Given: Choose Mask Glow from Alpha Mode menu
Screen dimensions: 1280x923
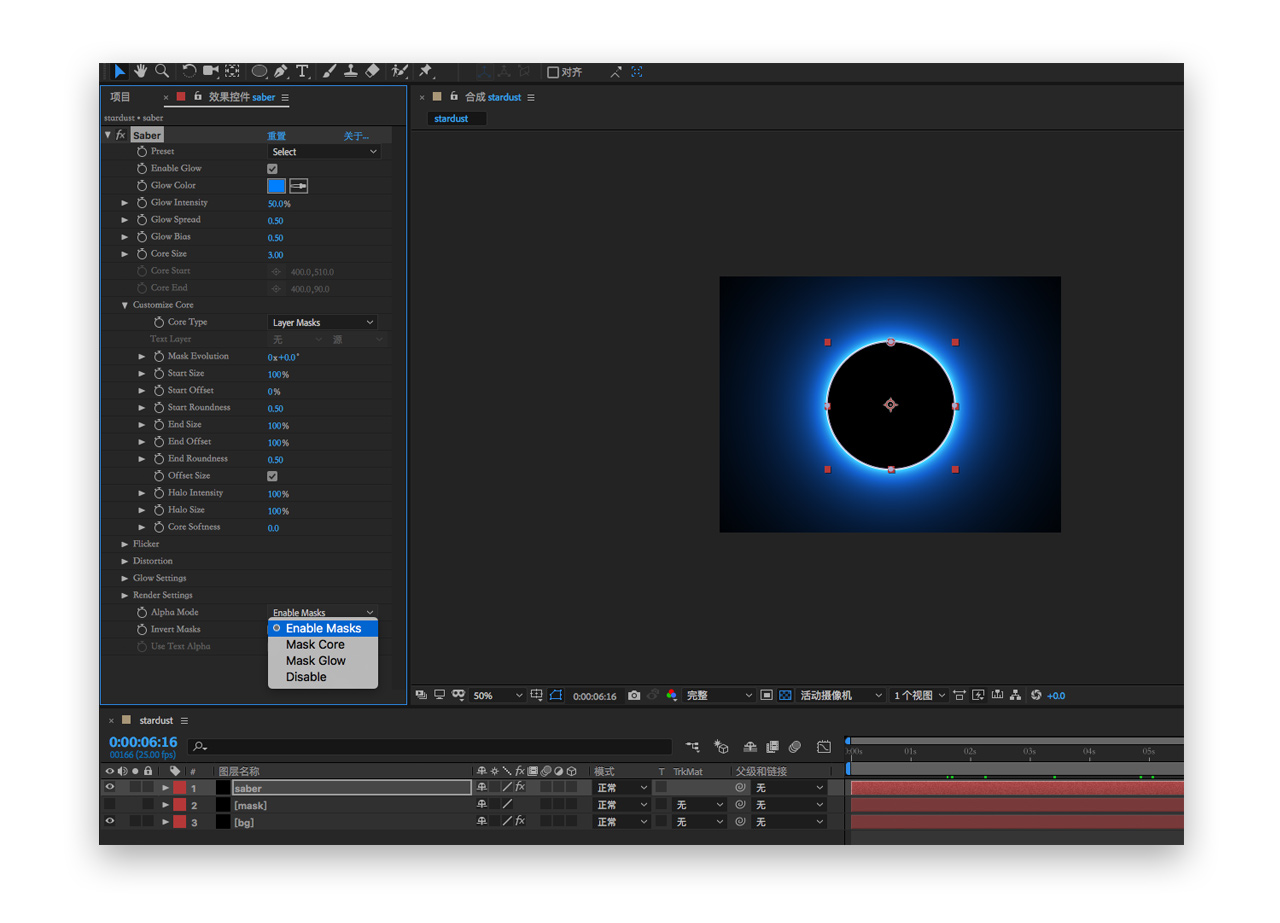Looking at the screenshot, I should click(x=323, y=661).
